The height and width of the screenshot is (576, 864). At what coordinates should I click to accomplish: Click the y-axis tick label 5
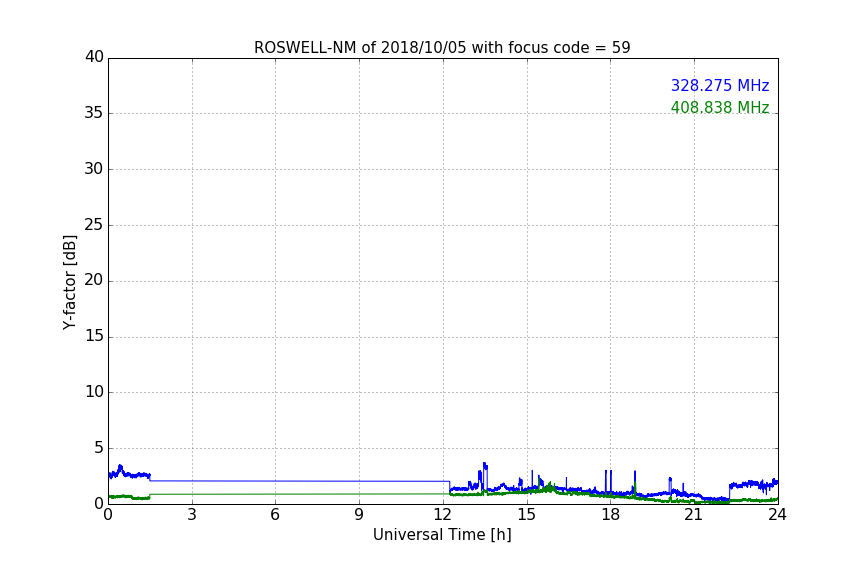(x=99, y=448)
